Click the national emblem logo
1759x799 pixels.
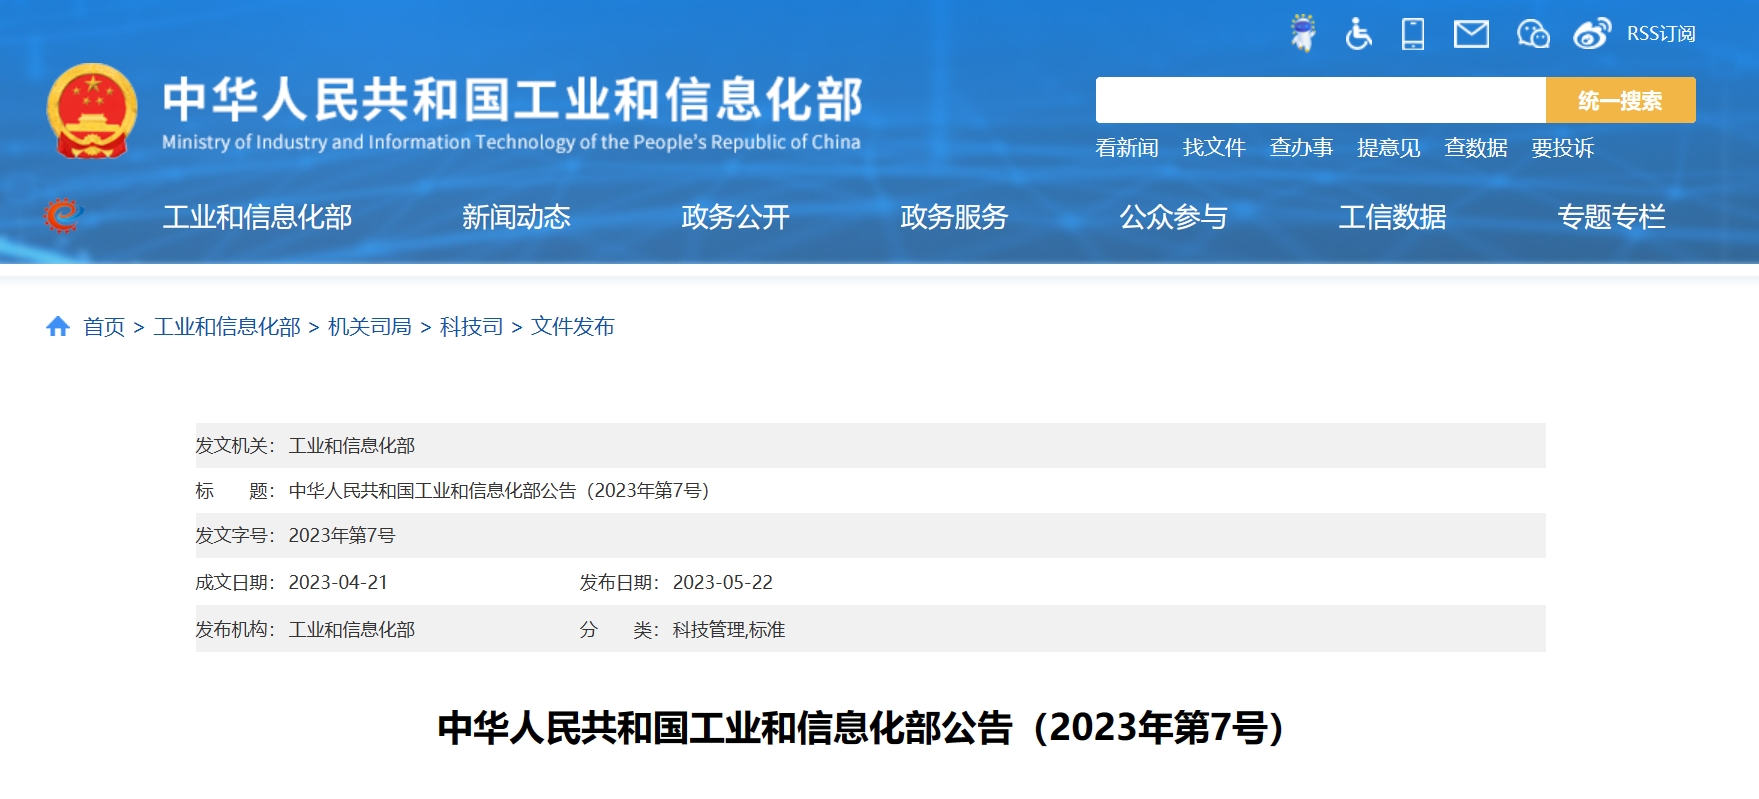(92, 111)
